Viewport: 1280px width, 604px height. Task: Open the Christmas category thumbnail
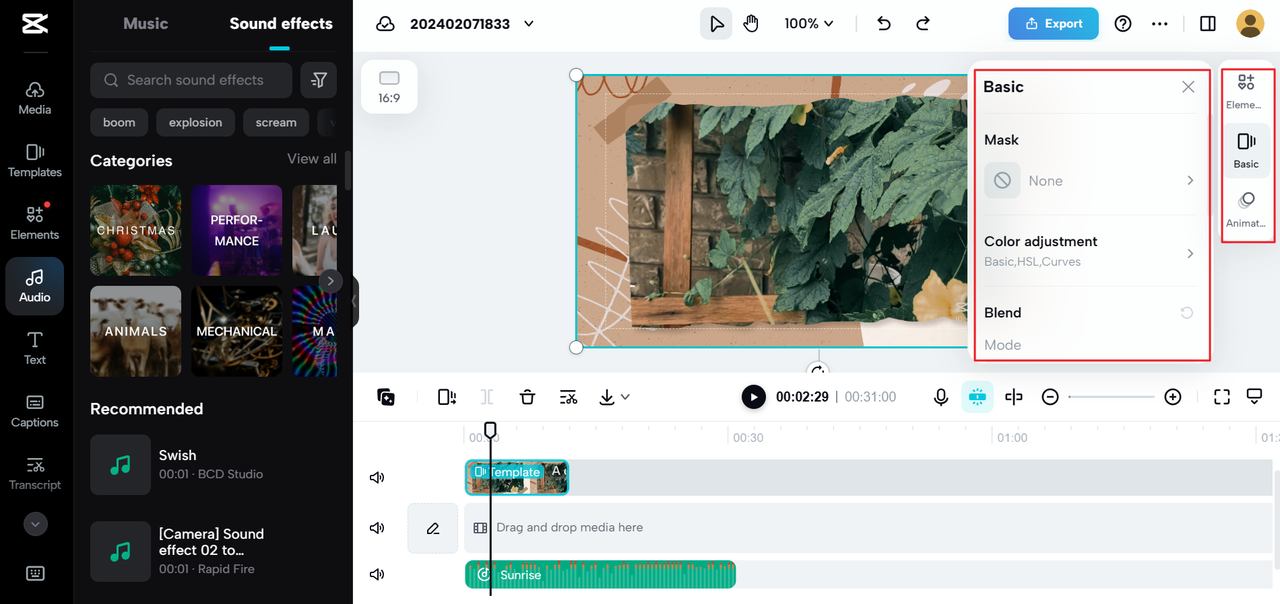(x=136, y=230)
